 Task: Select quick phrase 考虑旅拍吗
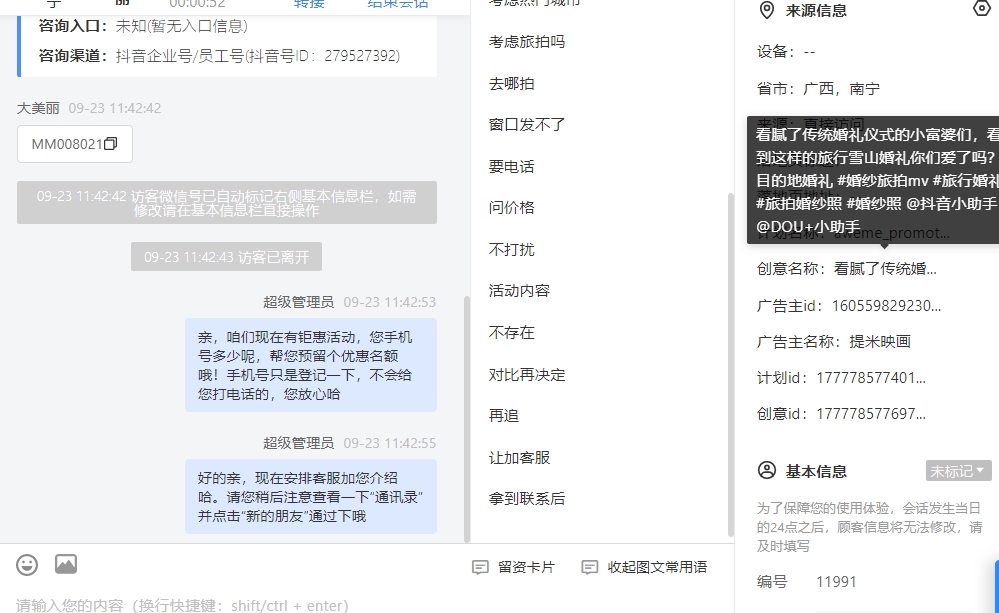point(527,42)
